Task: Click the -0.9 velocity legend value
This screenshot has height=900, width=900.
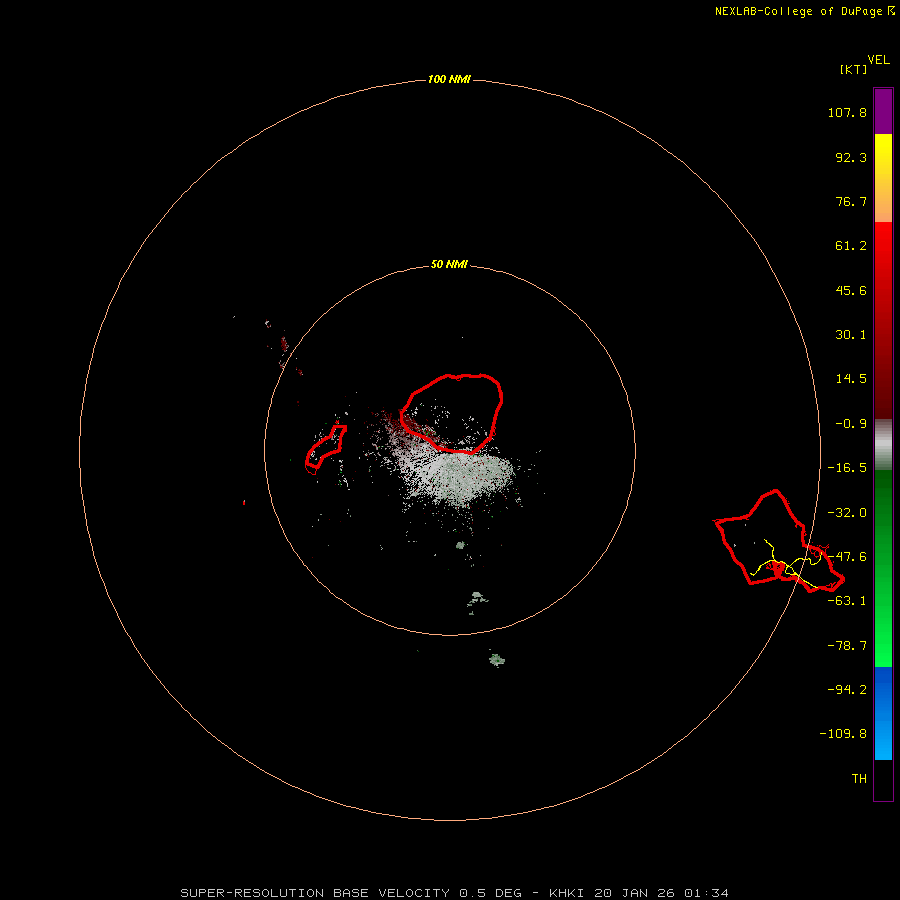Action: point(851,424)
